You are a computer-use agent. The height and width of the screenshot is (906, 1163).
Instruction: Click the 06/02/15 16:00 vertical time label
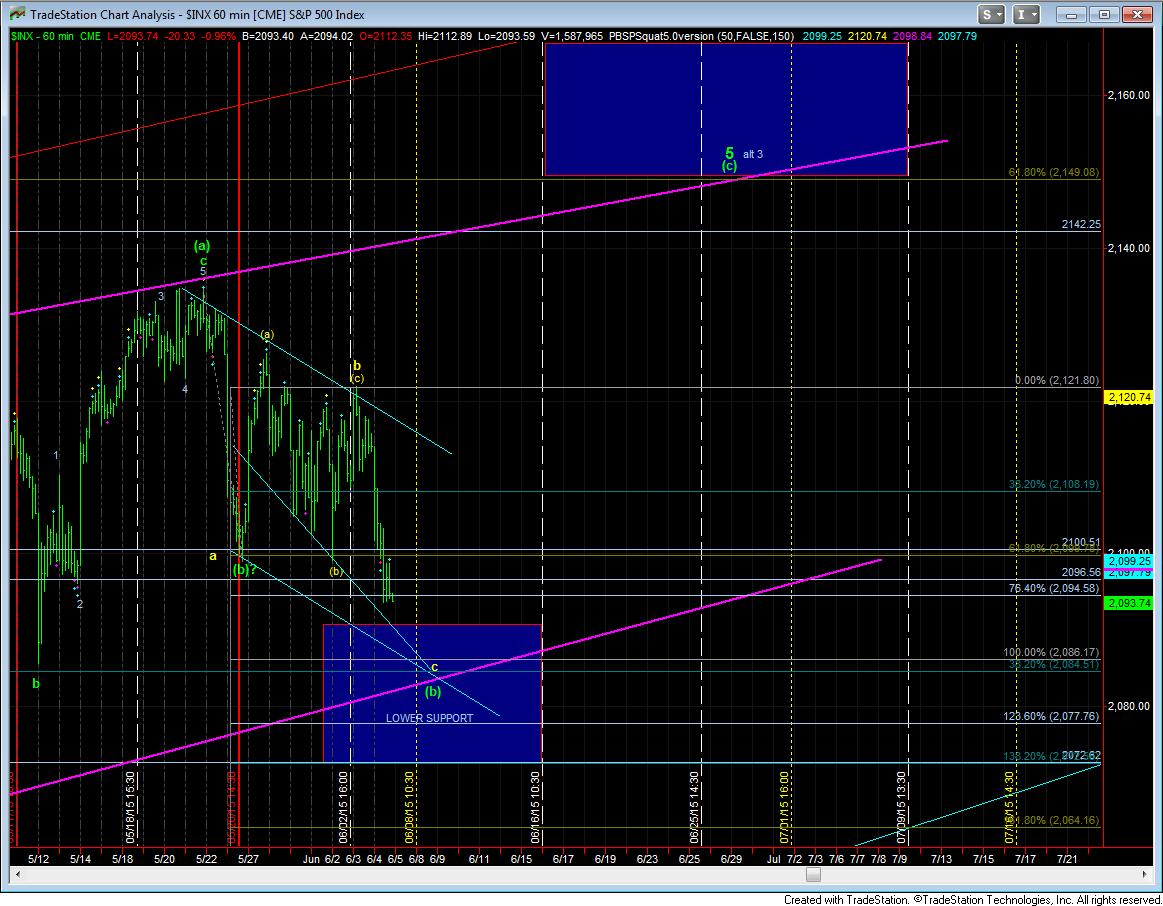[x=344, y=807]
